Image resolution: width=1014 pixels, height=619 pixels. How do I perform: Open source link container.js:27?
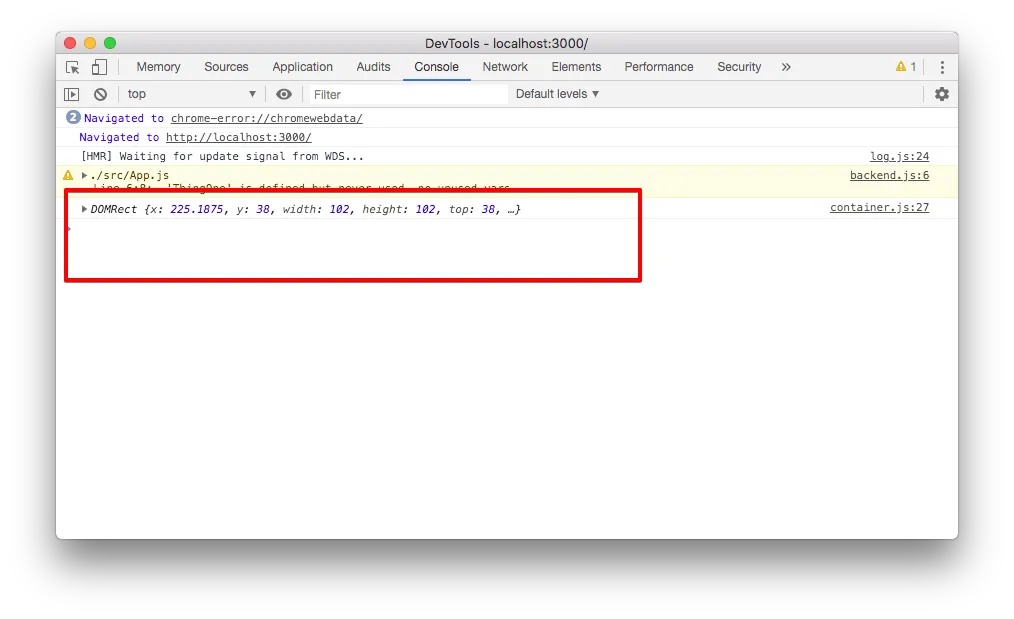click(x=879, y=208)
